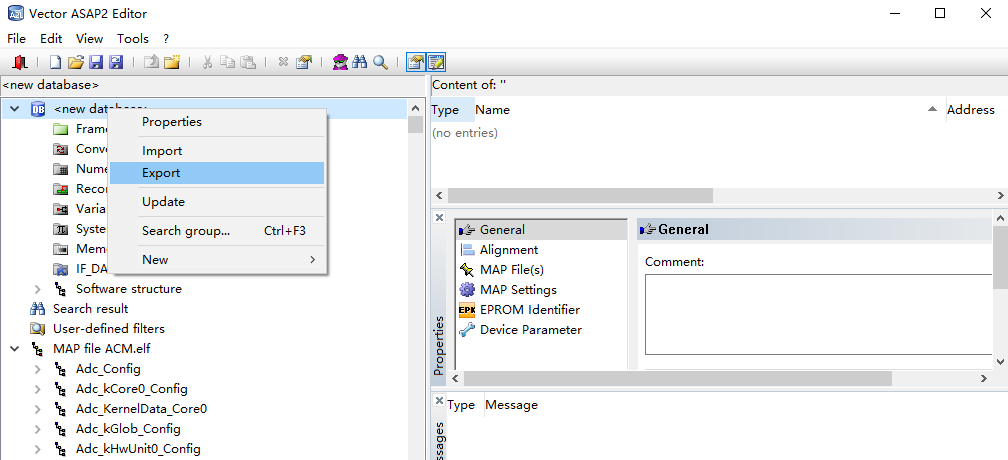Create a new group with the sparkle folder icon
Viewport: 1008px width, 460px height.
tap(172, 62)
